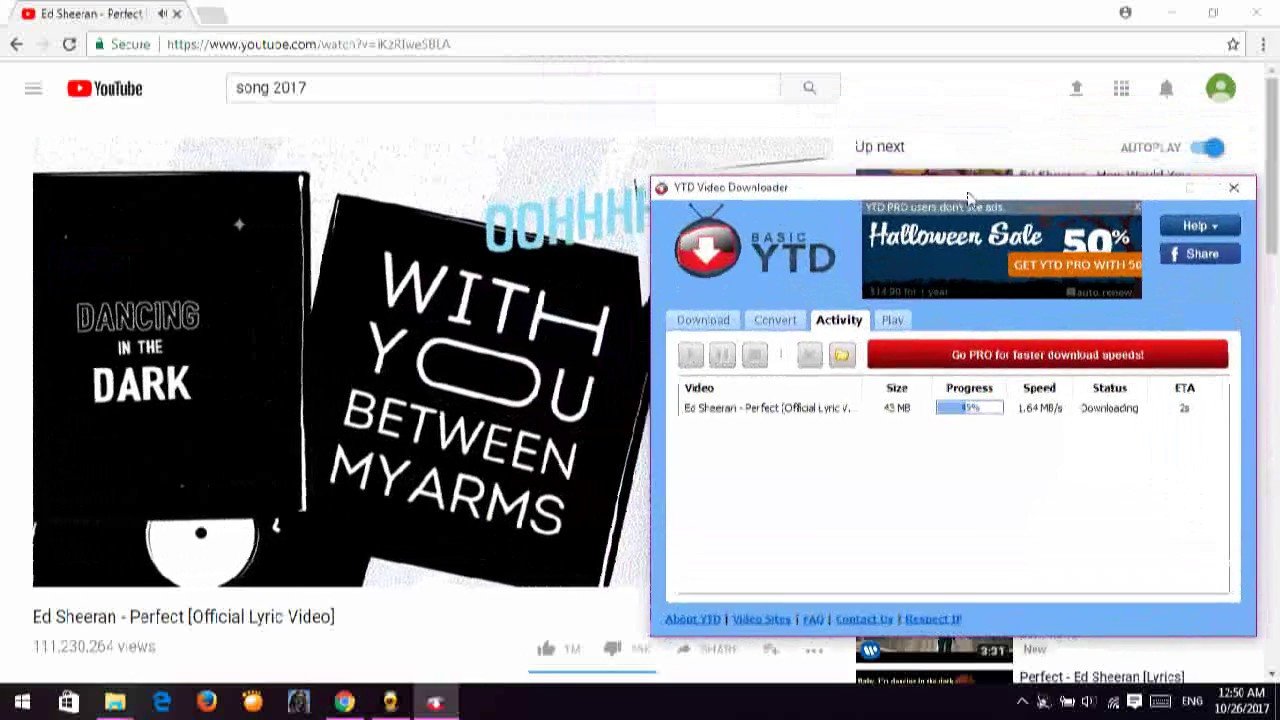Open the YouTube guide hamburger menu
This screenshot has height=720, width=1280.
coord(33,89)
